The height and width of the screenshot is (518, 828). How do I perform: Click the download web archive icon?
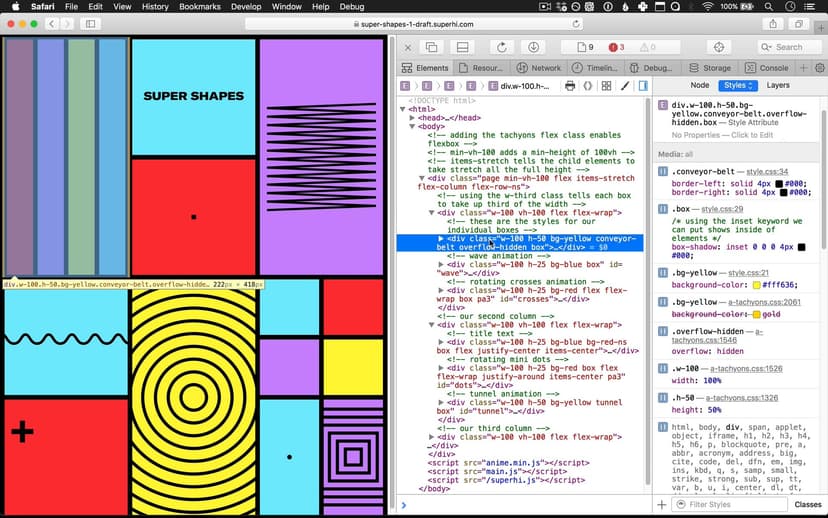pyautogui.click(x=534, y=47)
